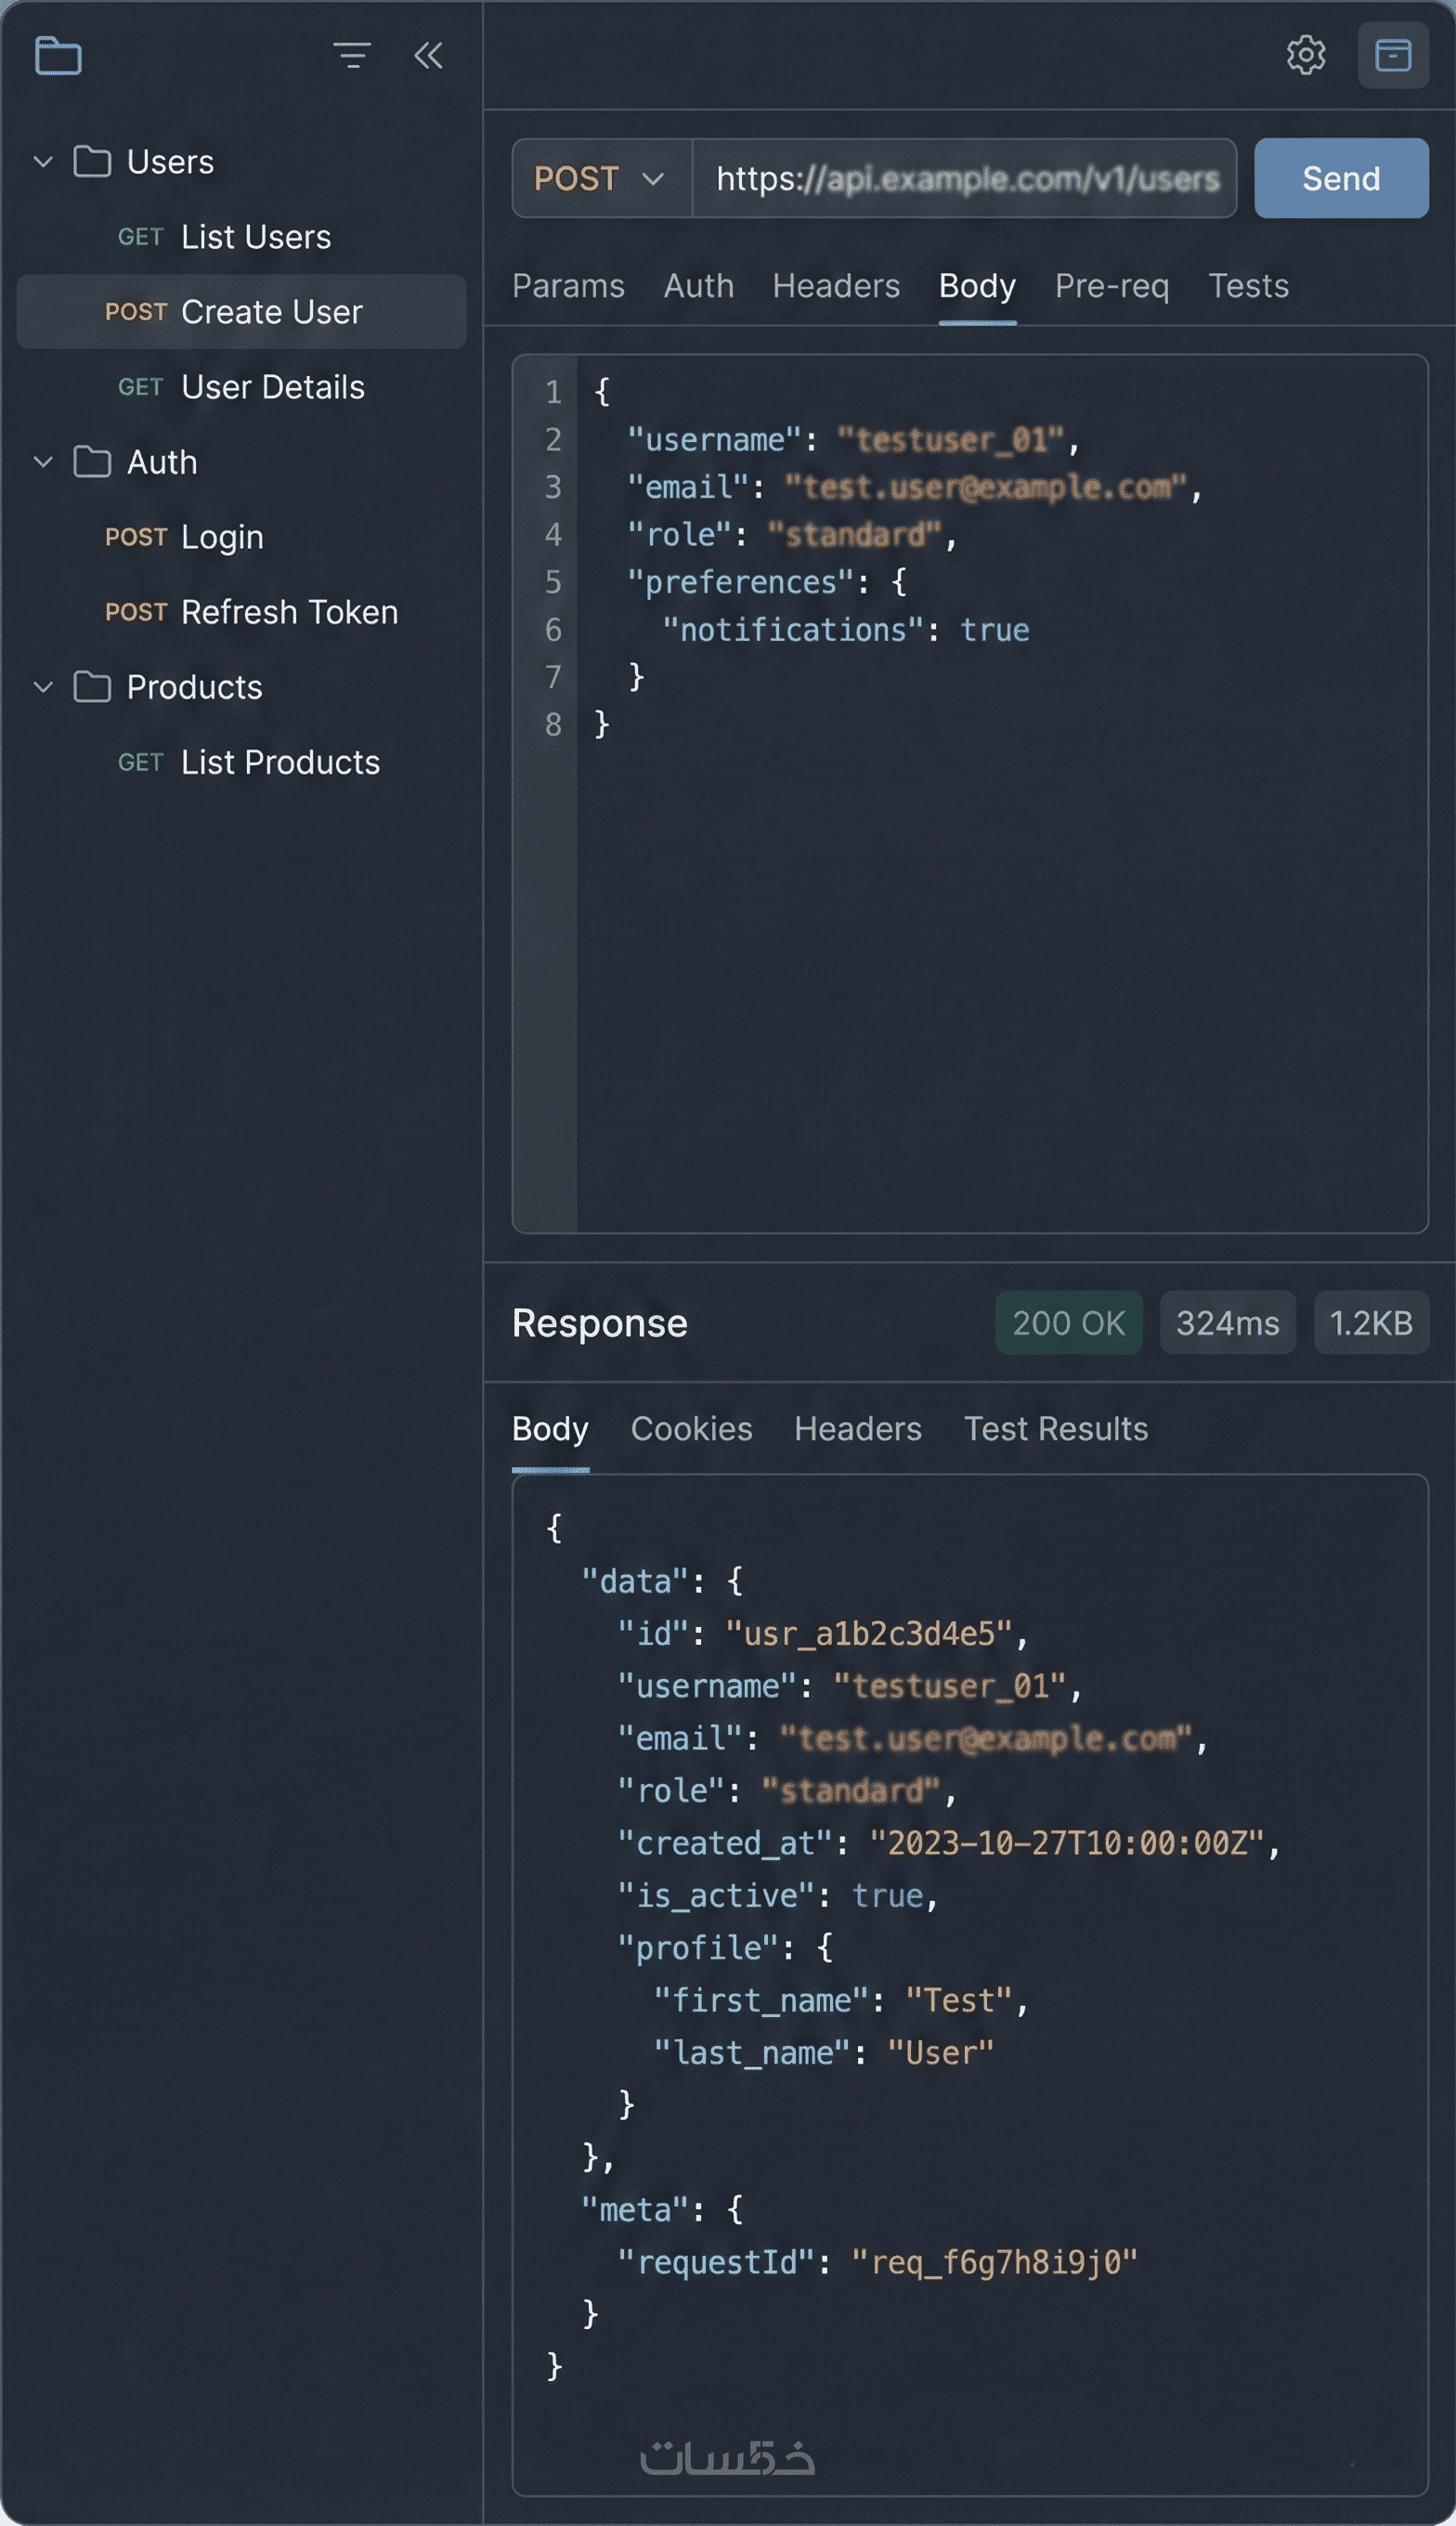
Task: Collapse the Users folder chevron
Action: 43,162
